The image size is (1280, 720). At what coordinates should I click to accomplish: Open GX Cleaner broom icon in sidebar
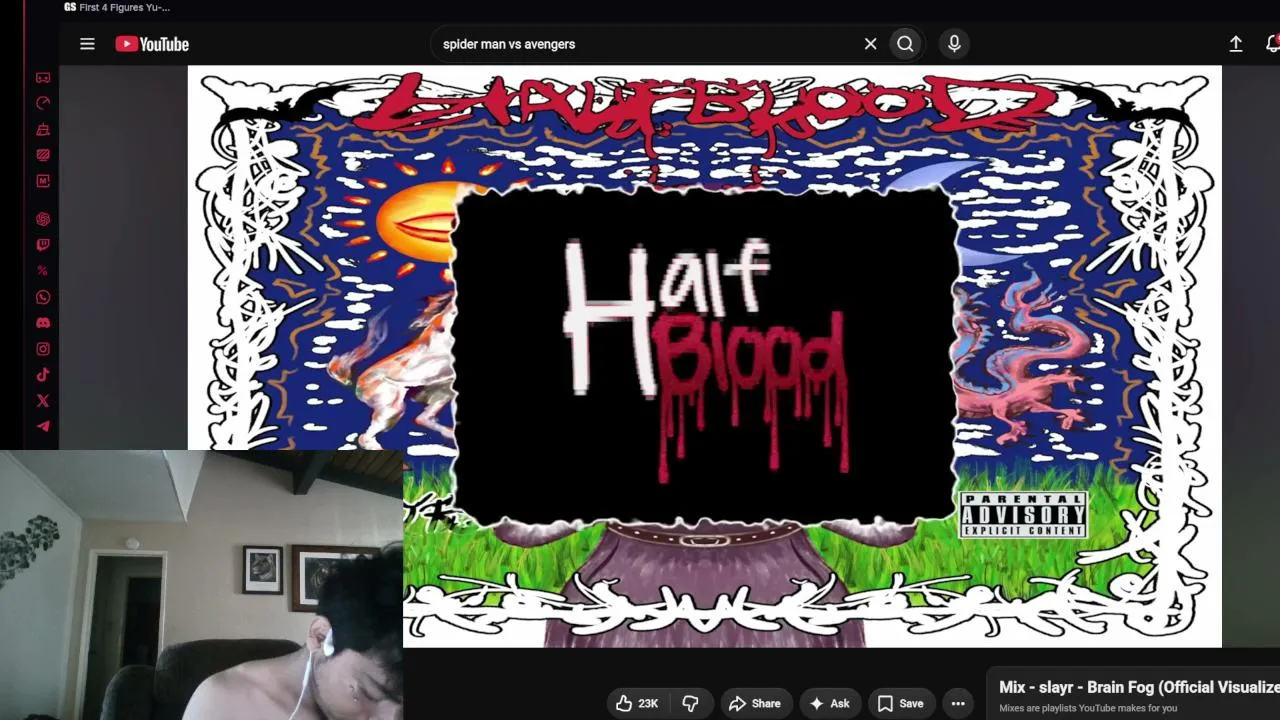[x=43, y=129]
